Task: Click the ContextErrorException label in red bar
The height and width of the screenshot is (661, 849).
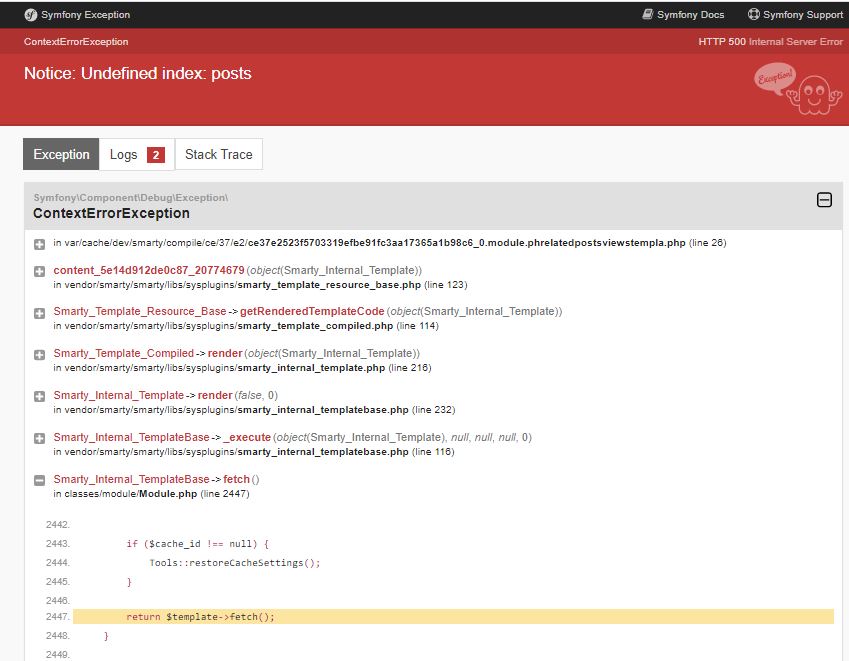Action: coord(76,42)
